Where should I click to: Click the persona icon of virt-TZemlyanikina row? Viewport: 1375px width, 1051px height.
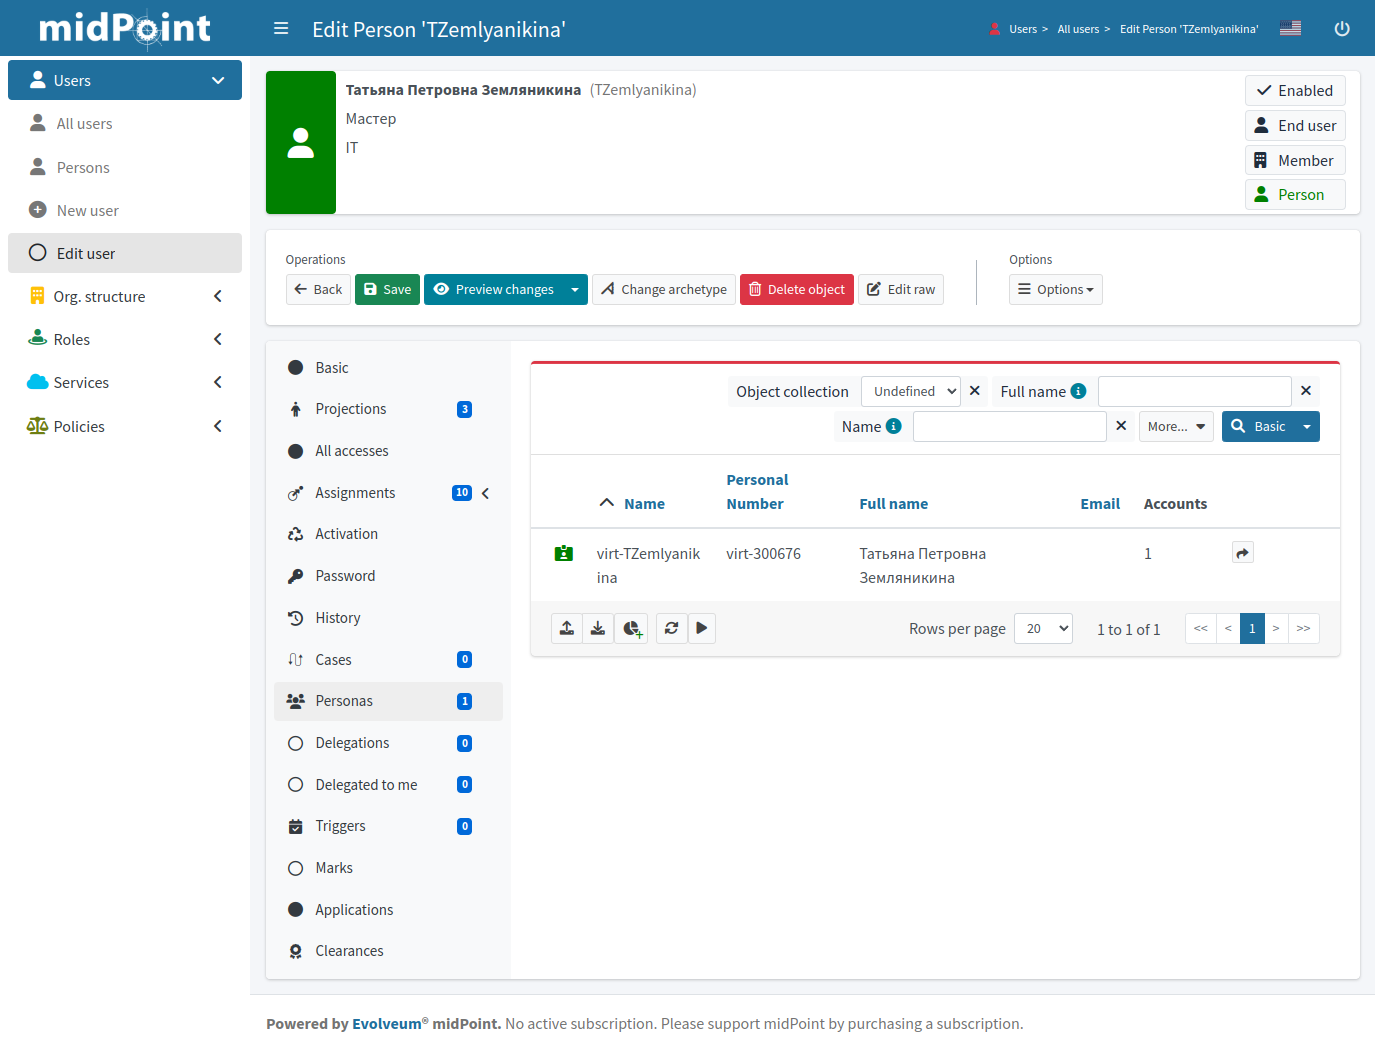click(x=564, y=553)
